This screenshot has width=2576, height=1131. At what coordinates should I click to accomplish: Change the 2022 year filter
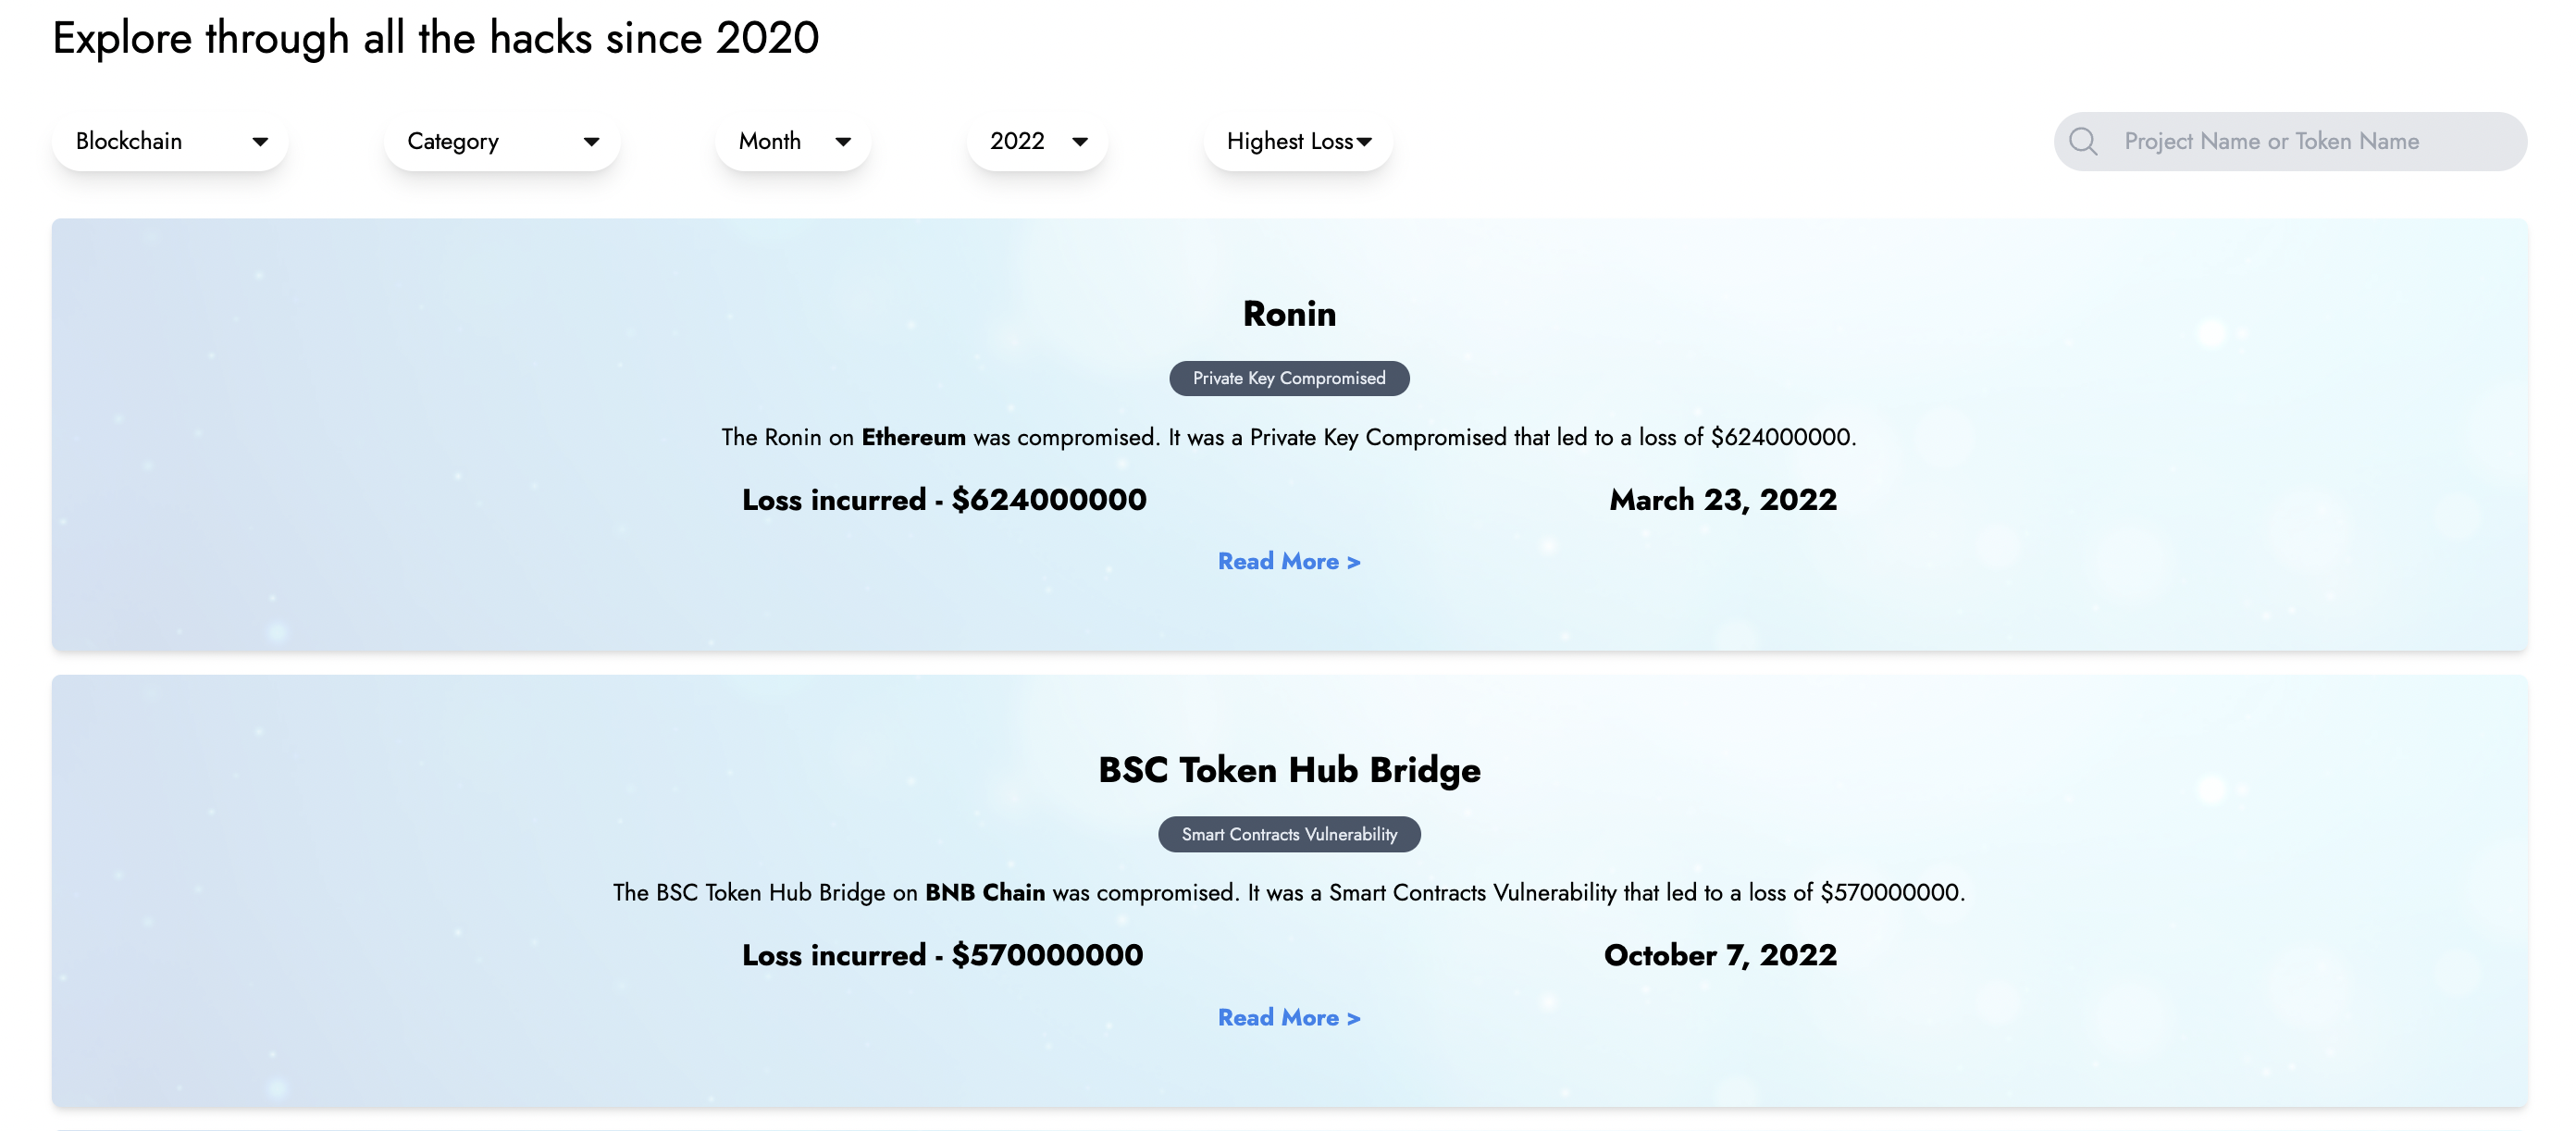click(1036, 141)
